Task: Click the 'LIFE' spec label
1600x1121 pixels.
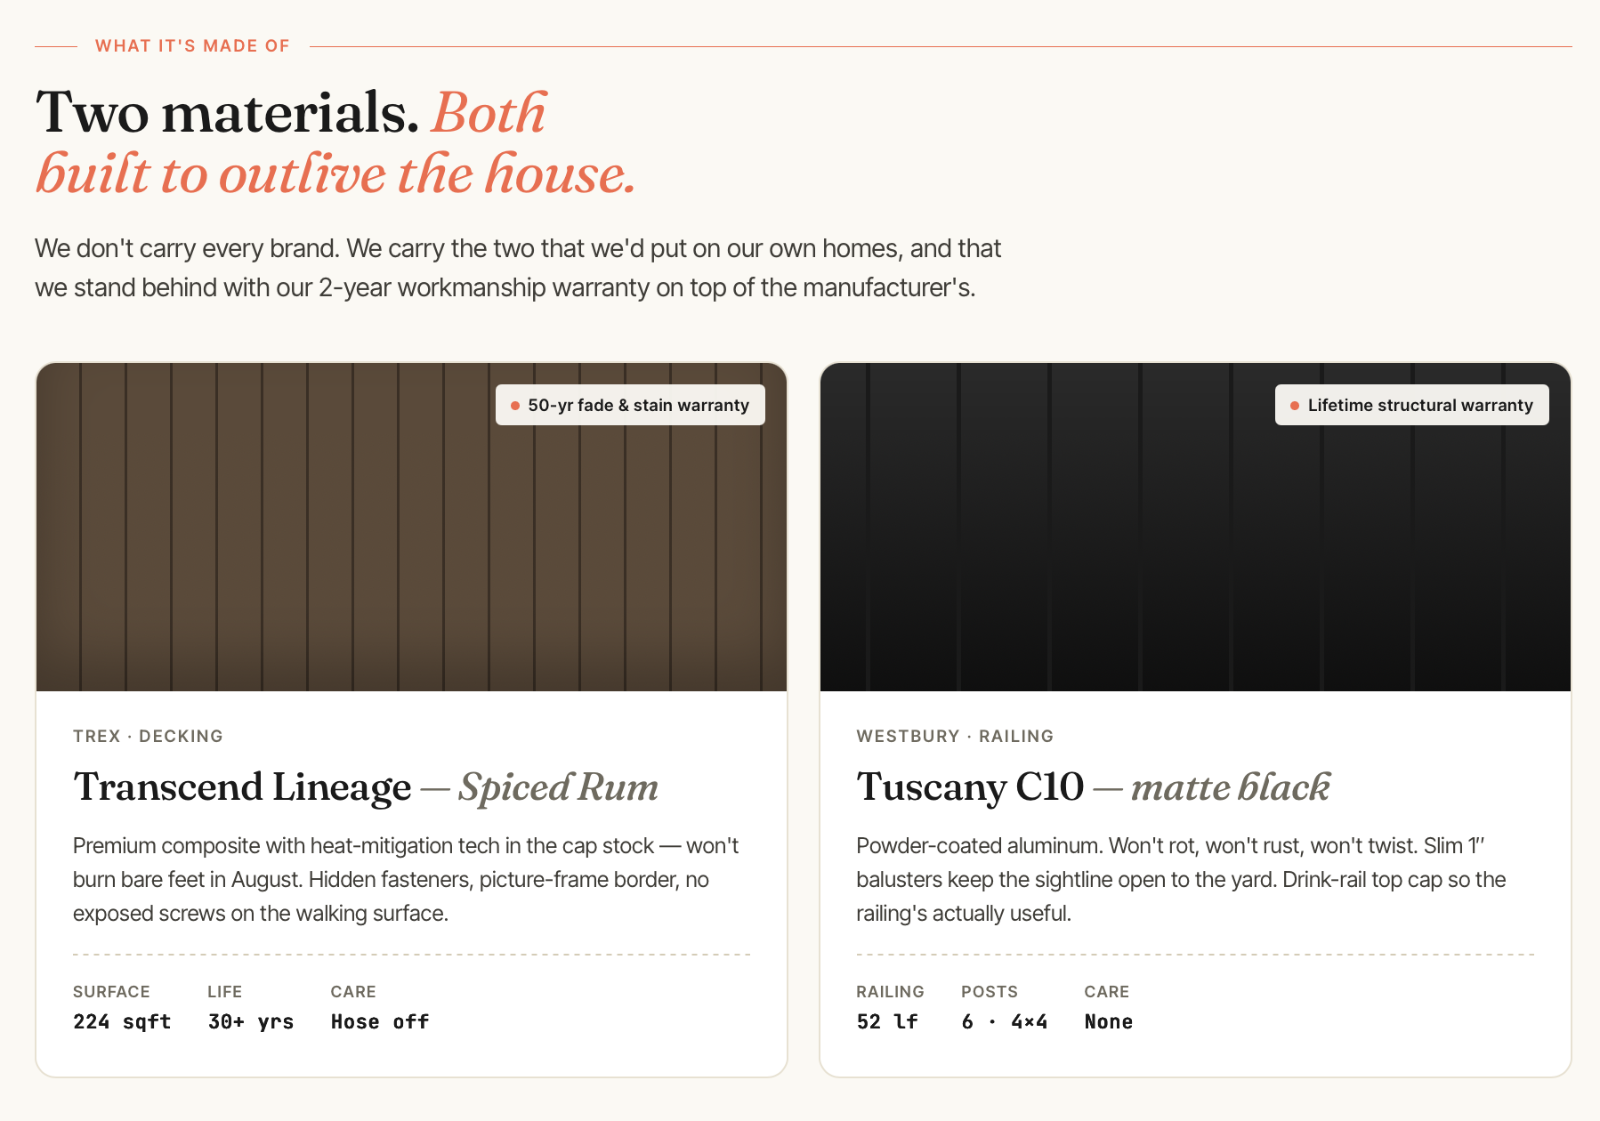Action: click(x=225, y=992)
